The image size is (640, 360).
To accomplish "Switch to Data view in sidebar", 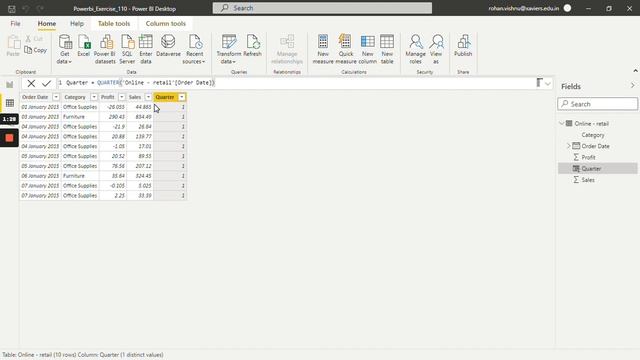I will (9, 103).
